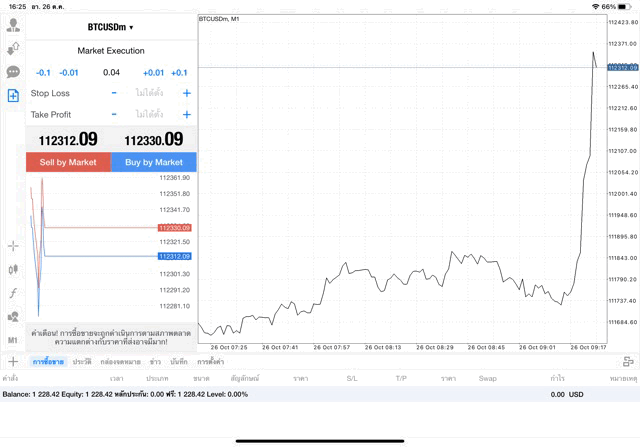Tap the new order document icon
This screenshot has width=640, height=447.
[x=13, y=95]
